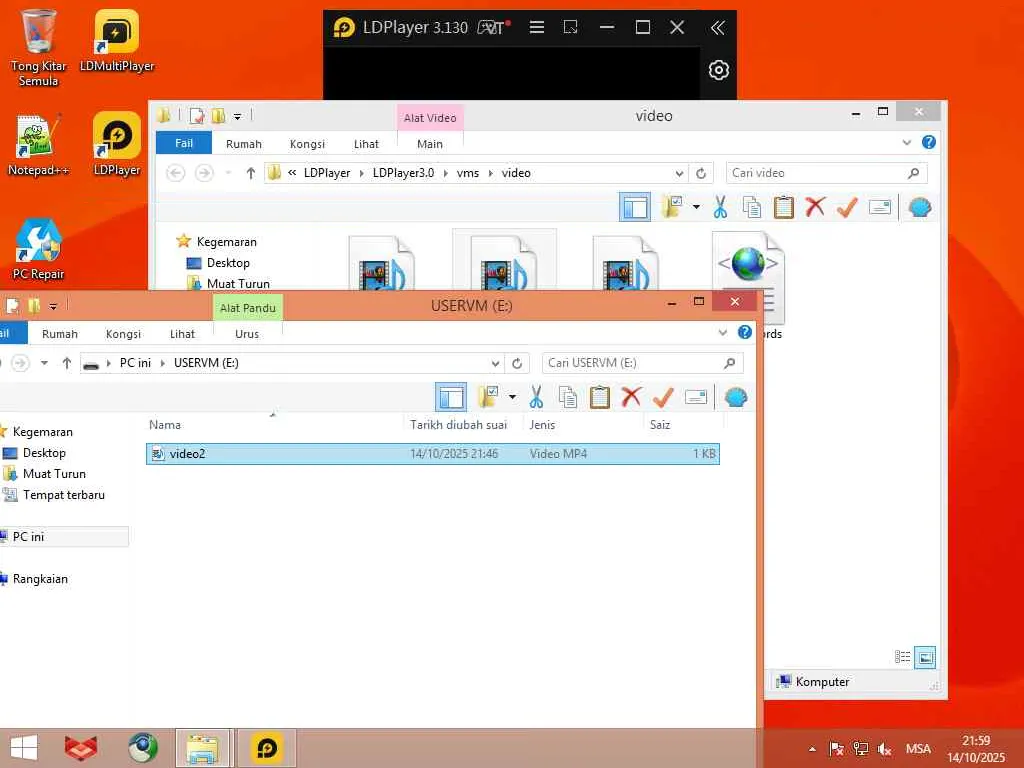Viewport: 1024px width, 768px height.
Task: Sort by Tarikh diubah suai column
Action: [x=458, y=424]
